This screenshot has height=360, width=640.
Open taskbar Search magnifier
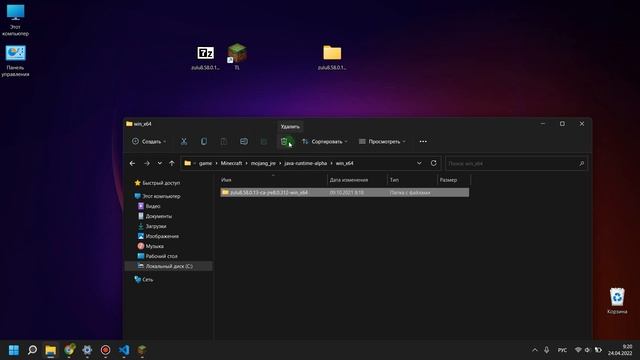point(32,350)
